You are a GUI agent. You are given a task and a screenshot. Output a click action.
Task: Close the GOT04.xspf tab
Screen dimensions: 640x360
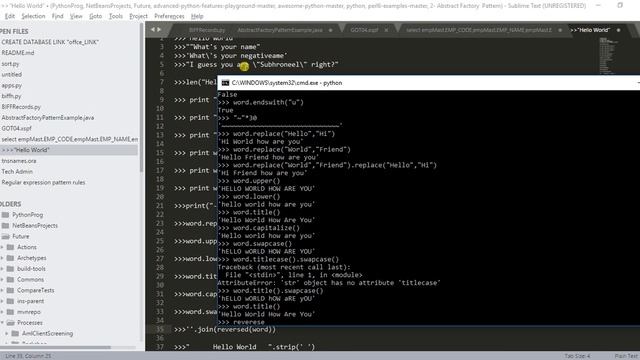point(387,30)
